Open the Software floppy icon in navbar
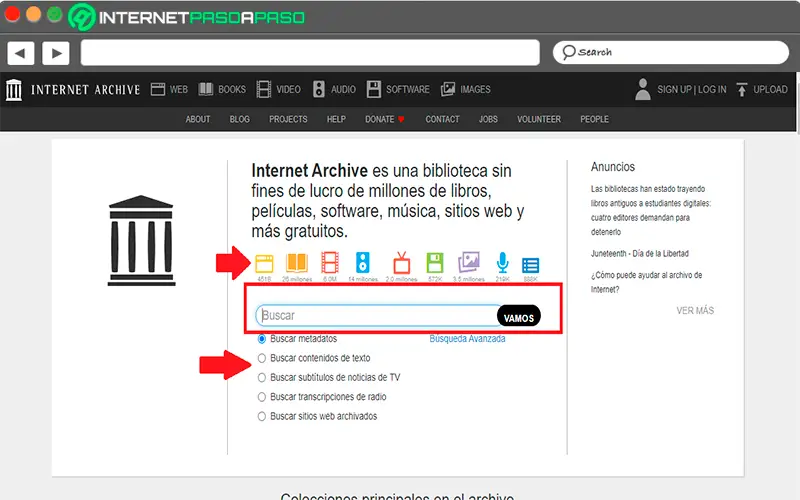800x500 pixels. click(373, 89)
